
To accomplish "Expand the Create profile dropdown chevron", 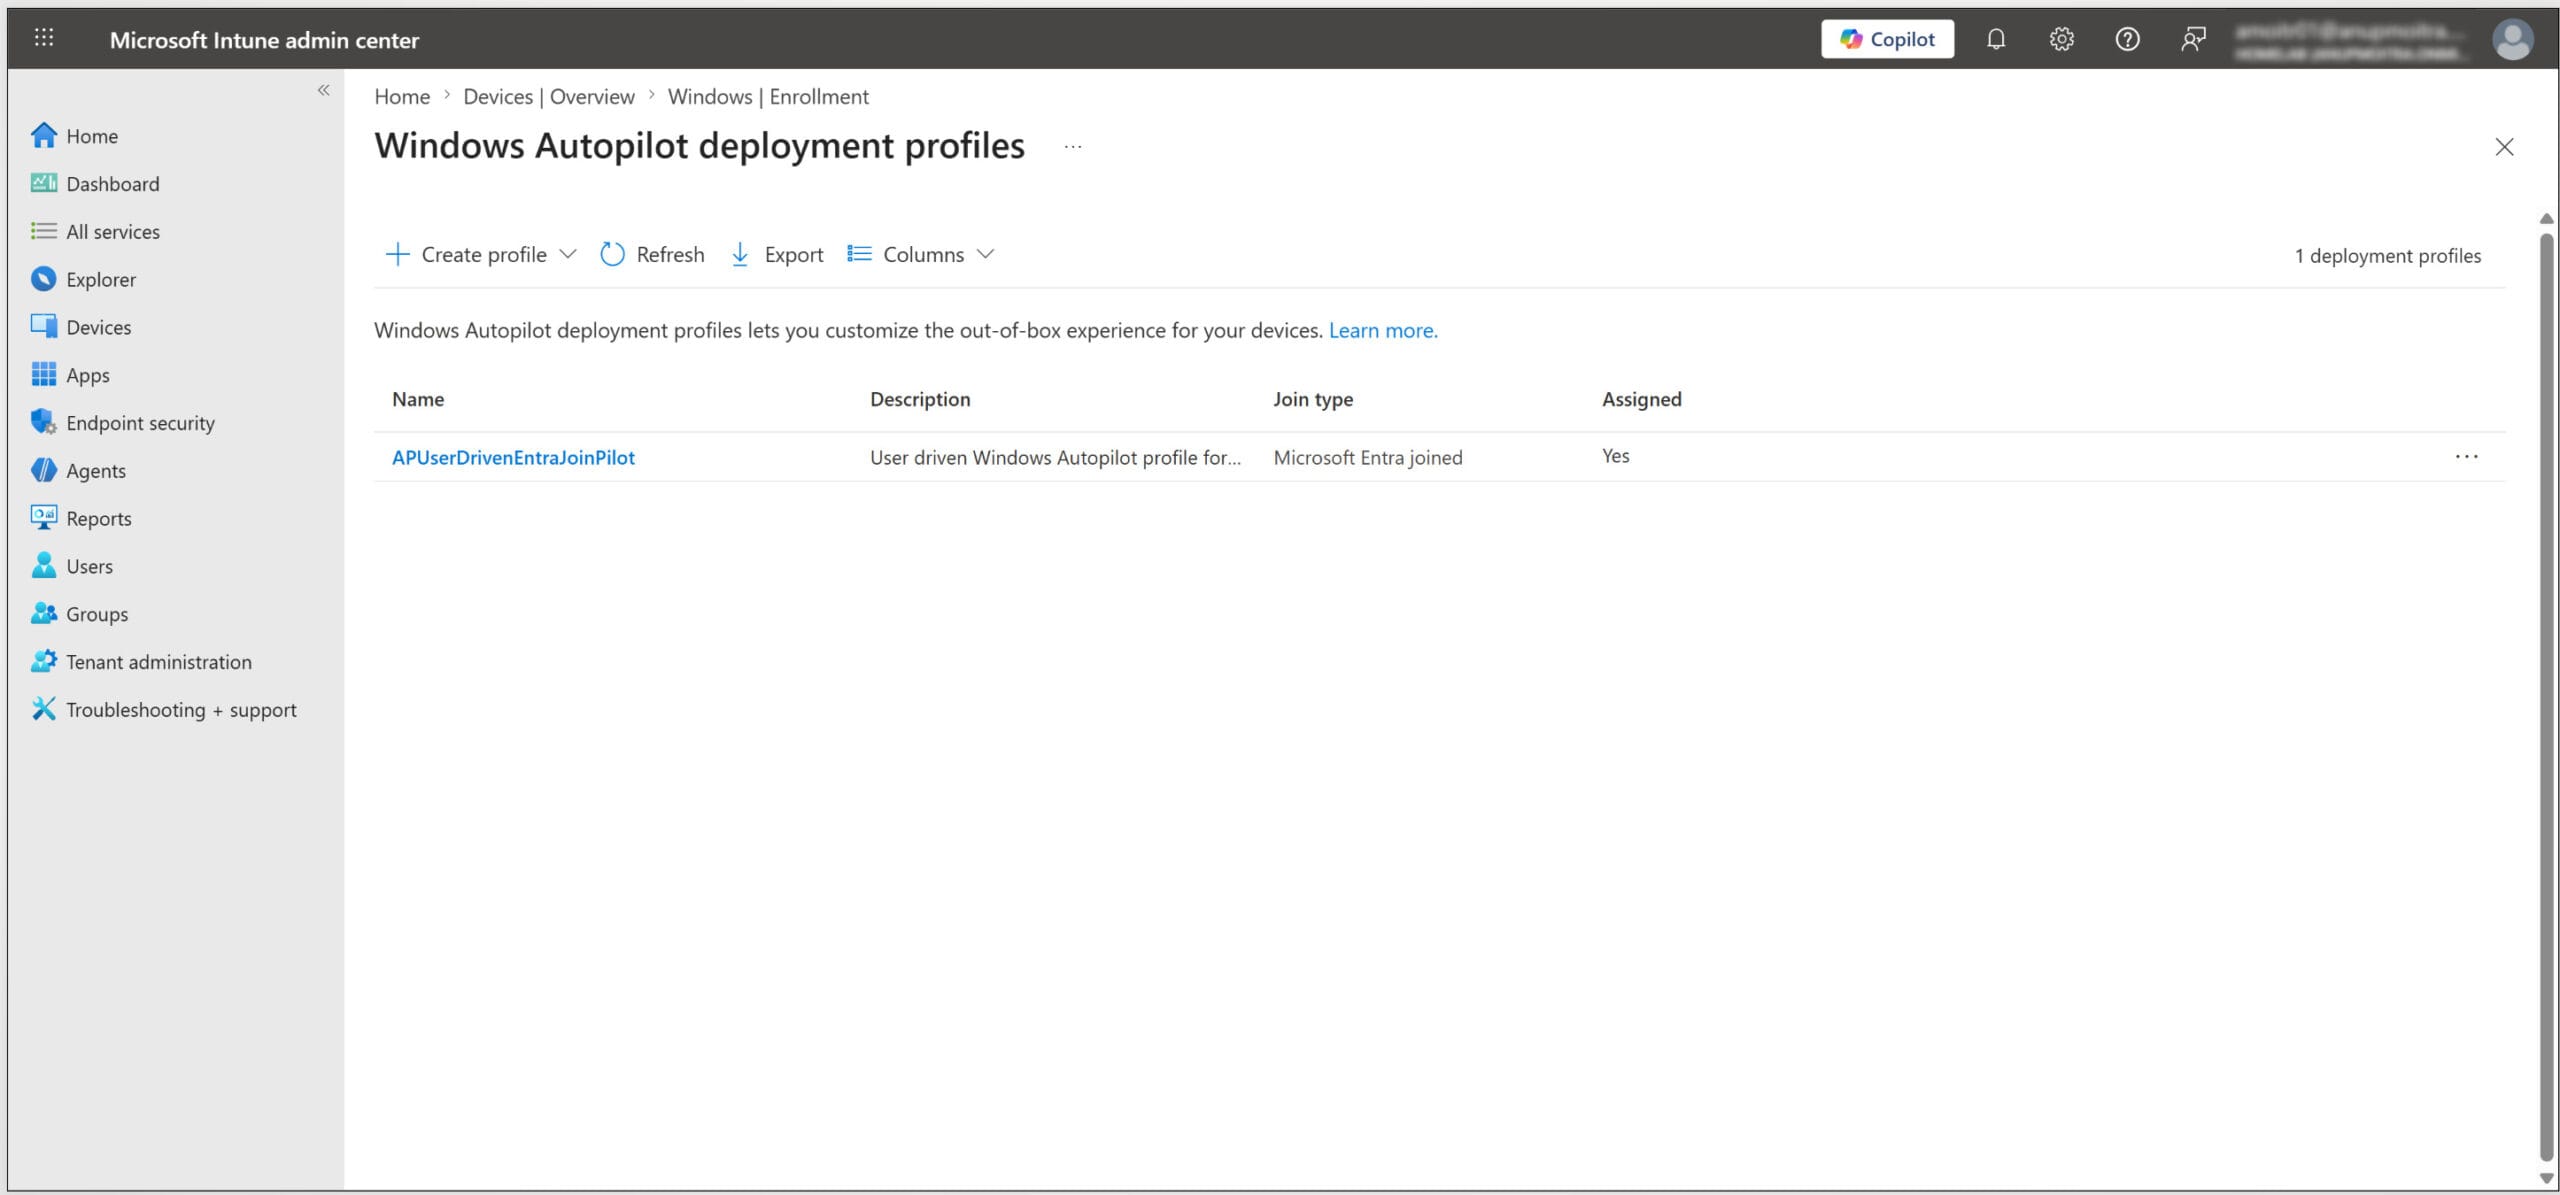I will point(568,254).
